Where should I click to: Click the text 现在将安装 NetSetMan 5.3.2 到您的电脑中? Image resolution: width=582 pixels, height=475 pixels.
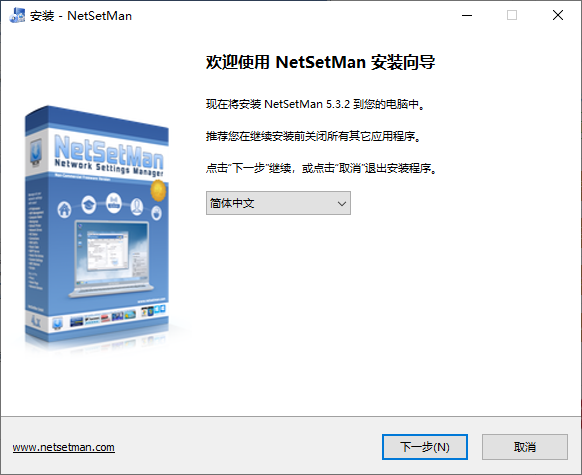pos(315,104)
